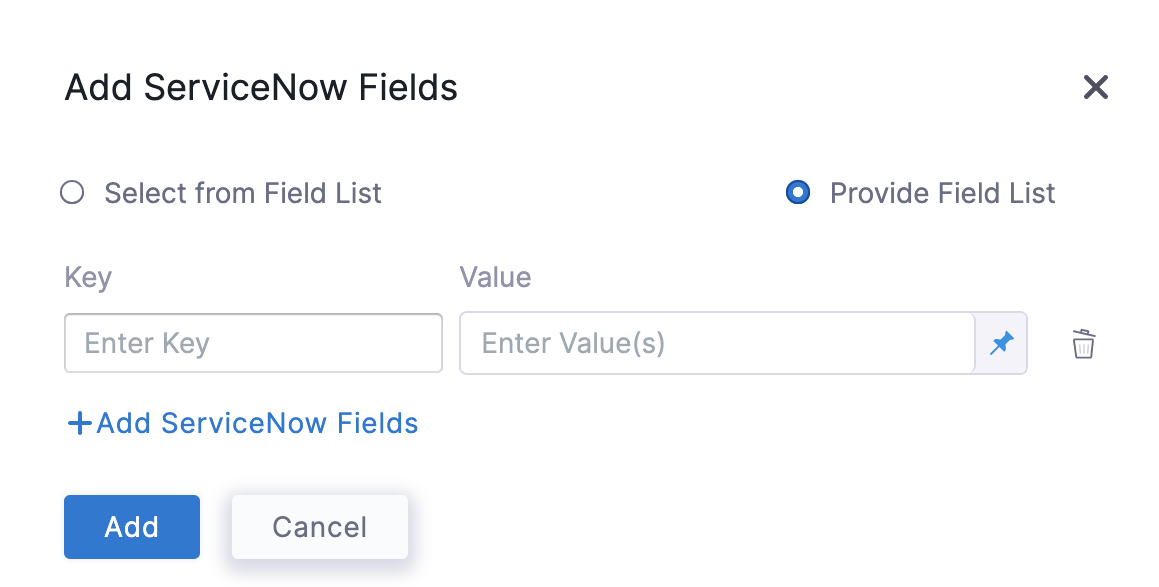
Task: Click the Value column label
Action: point(495,277)
